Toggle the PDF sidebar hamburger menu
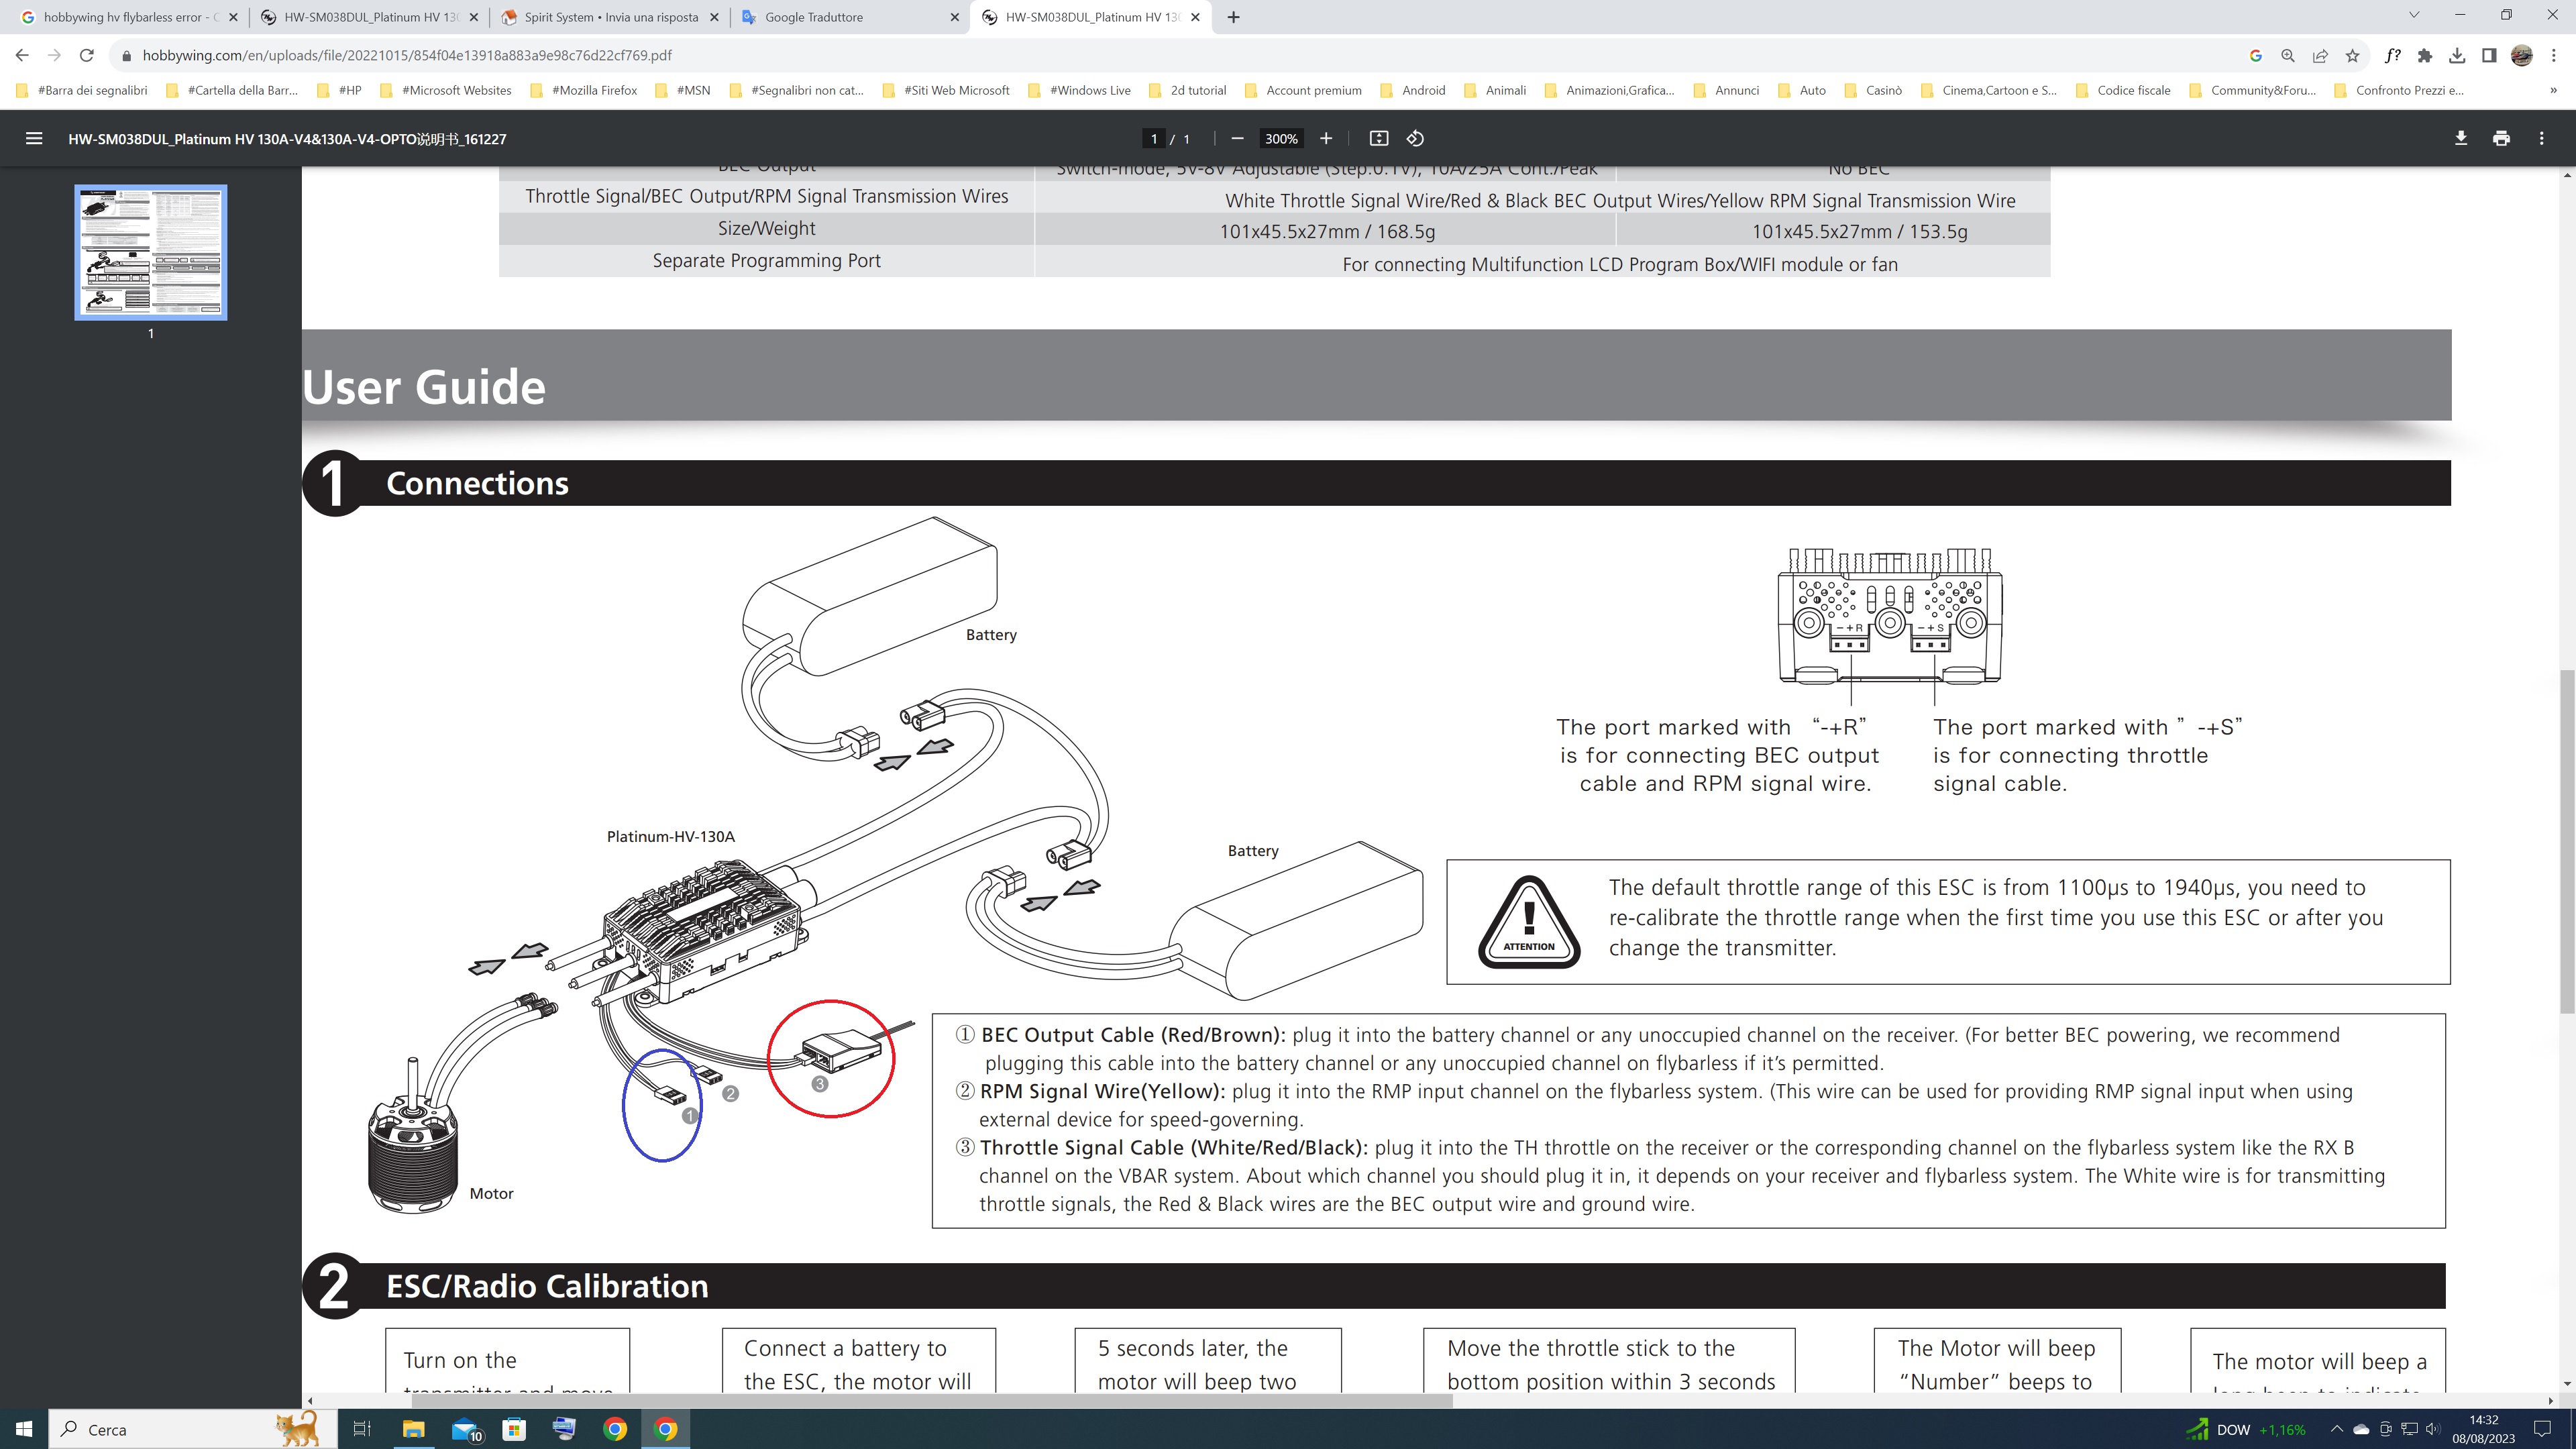2576x1449 pixels. [x=34, y=138]
